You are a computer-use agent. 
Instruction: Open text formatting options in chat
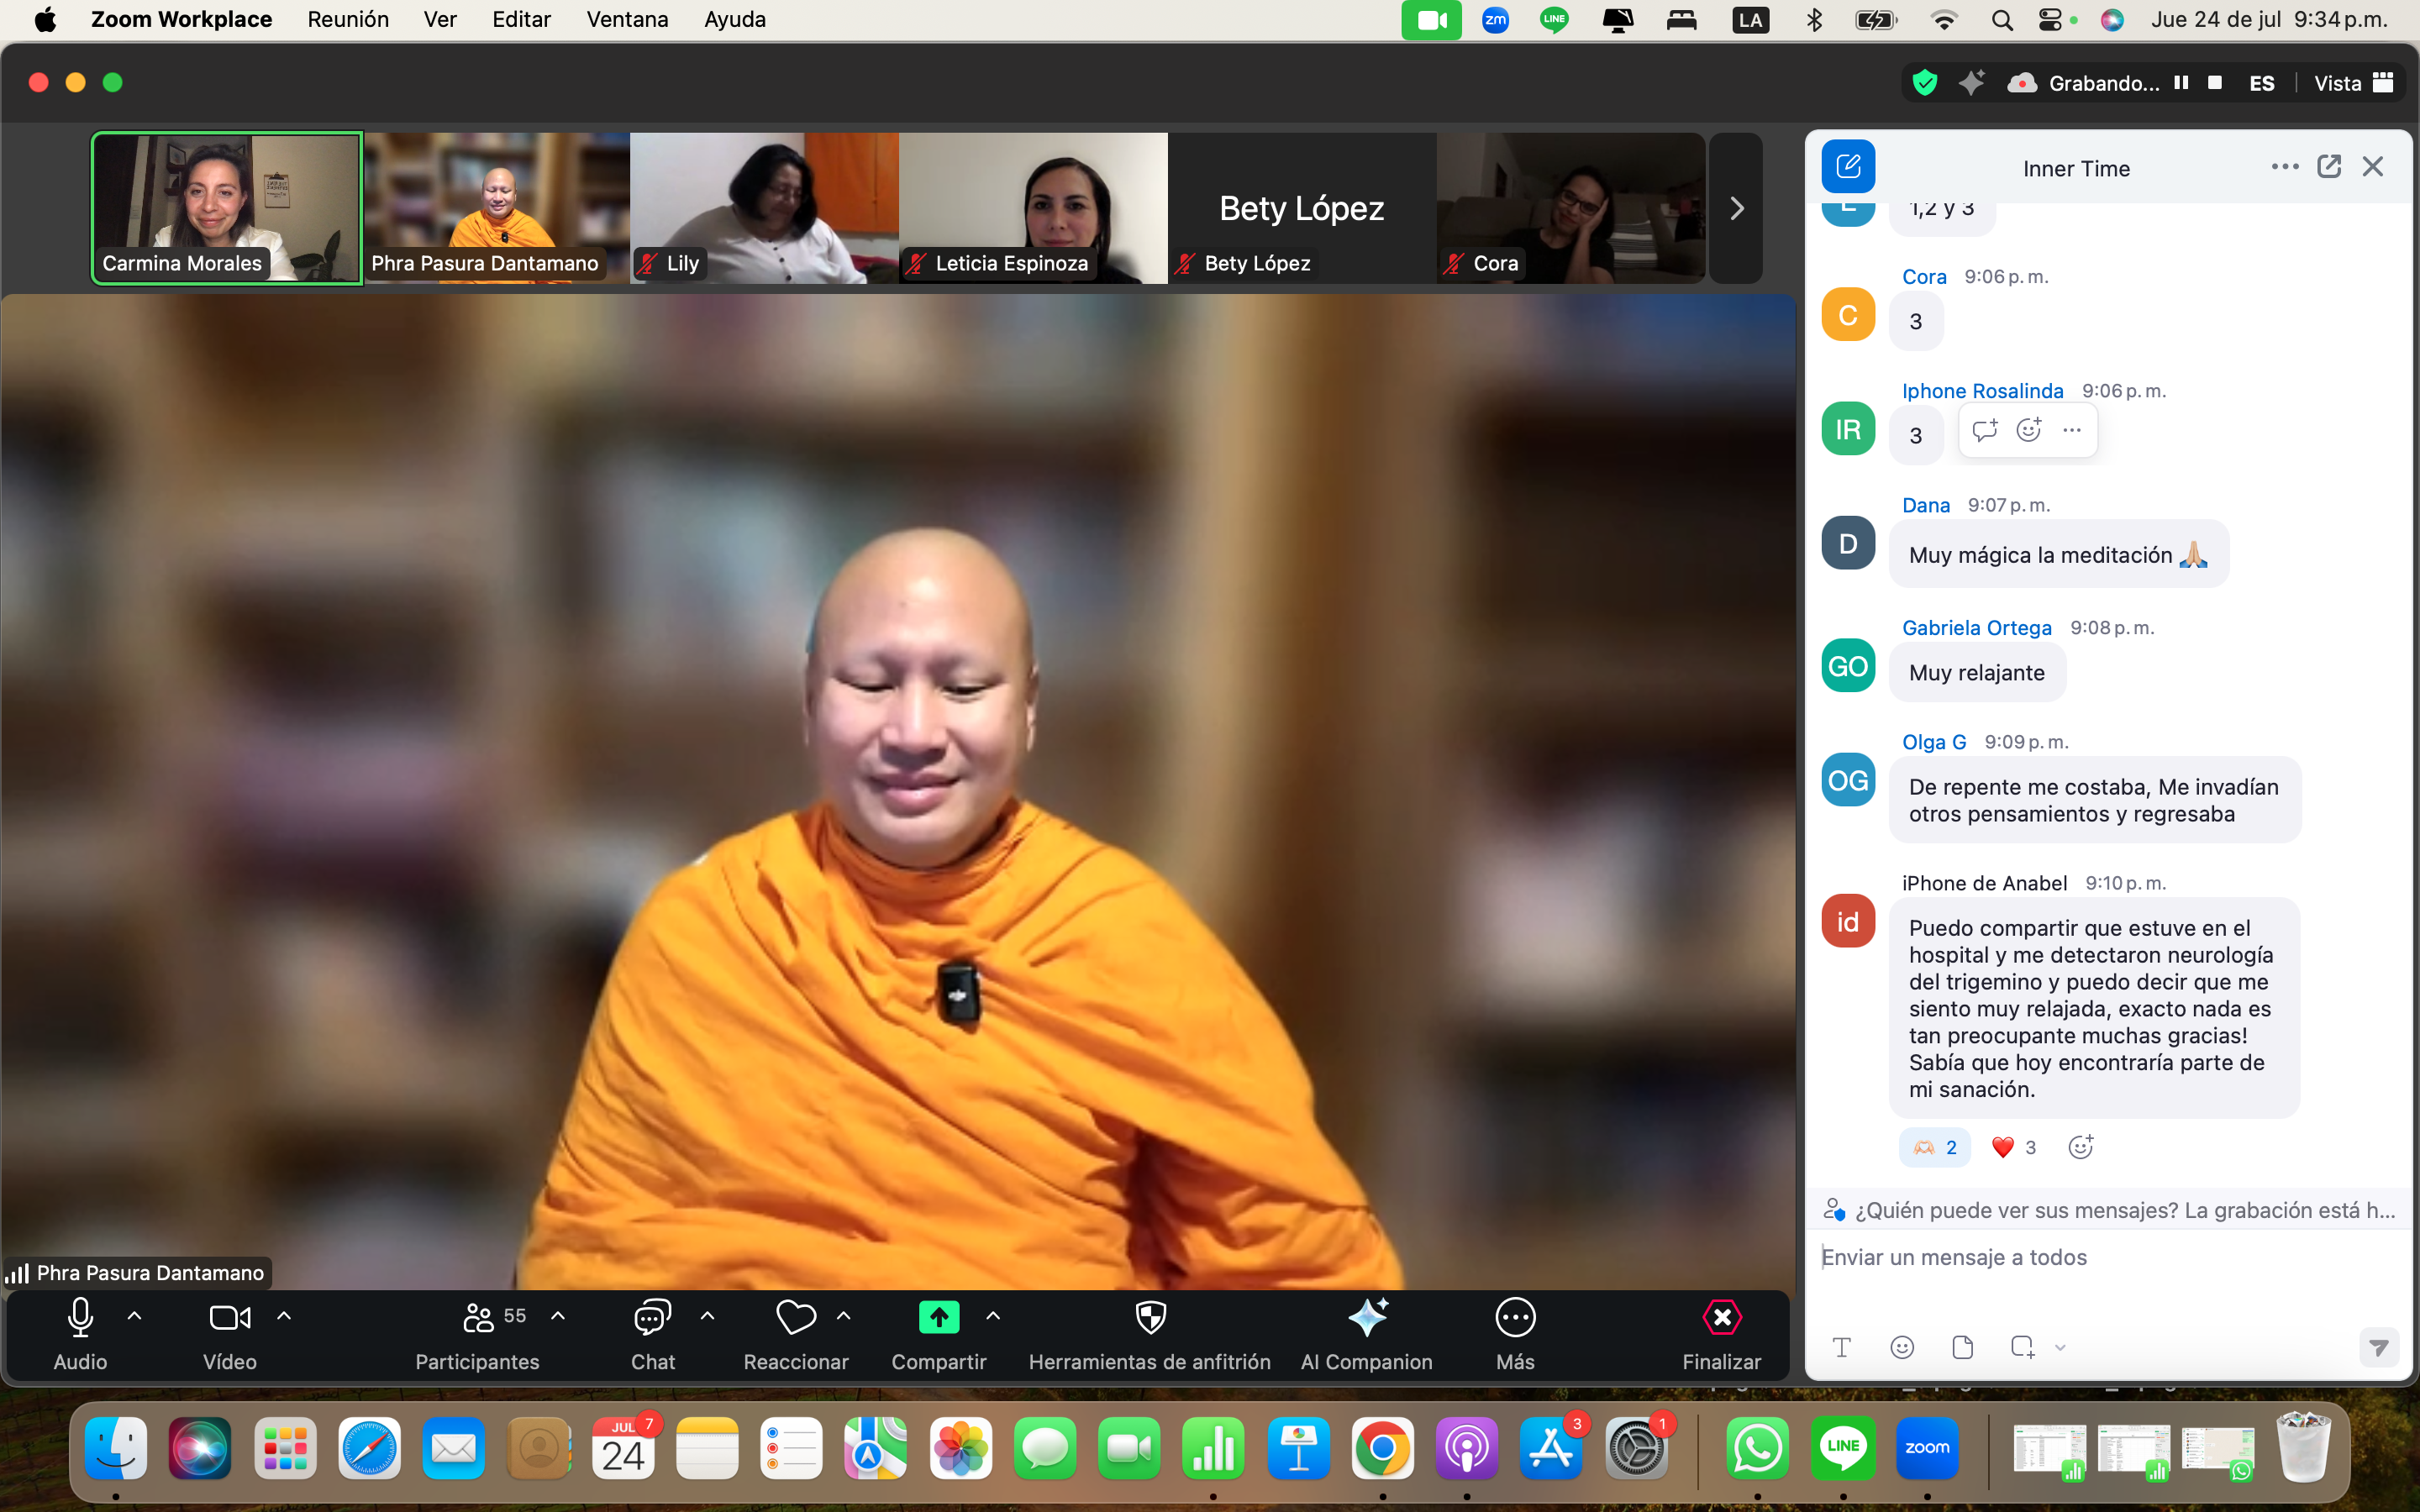[x=1842, y=1347]
